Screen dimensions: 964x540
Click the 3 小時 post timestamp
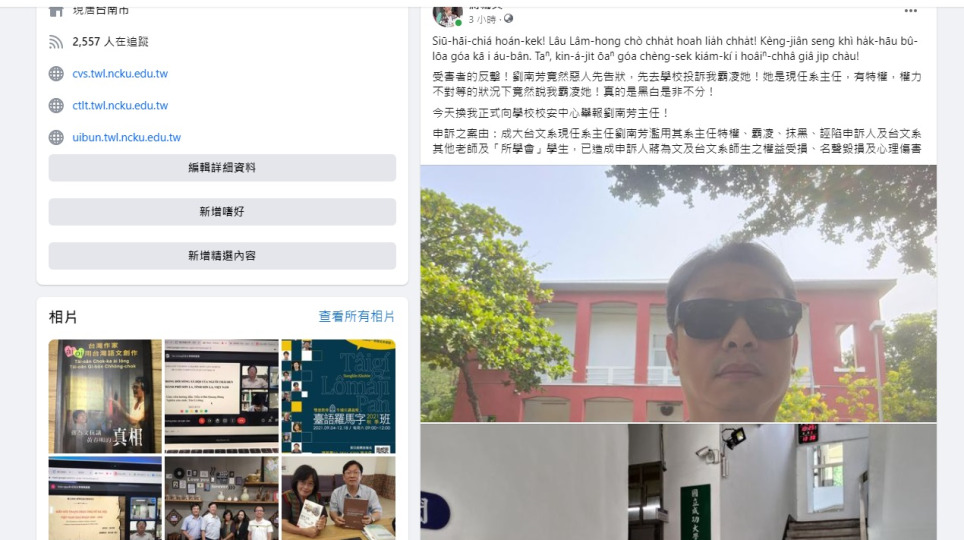pos(481,20)
